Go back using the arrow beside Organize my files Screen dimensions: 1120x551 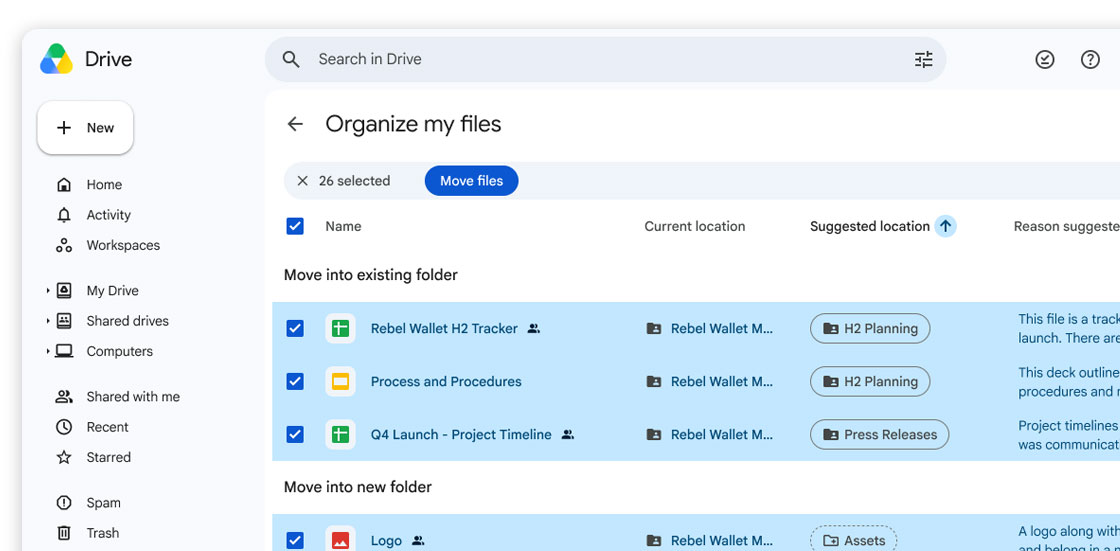click(x=295, y=124)
